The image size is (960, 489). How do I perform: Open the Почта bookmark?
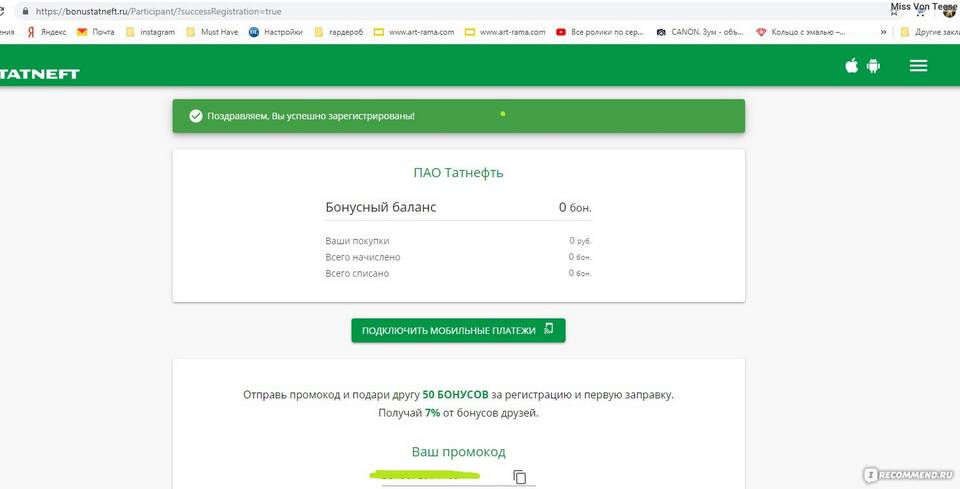(96, 32)
